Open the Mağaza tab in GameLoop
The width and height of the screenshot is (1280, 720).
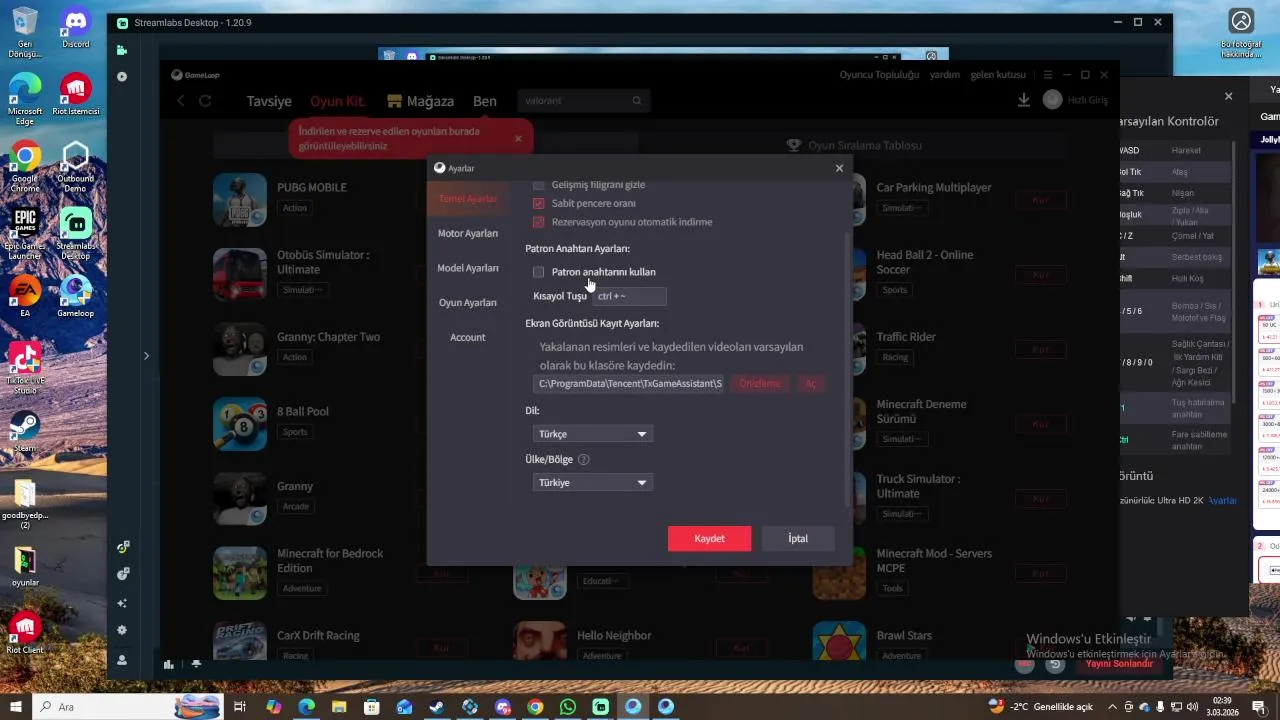pos(420,101)
